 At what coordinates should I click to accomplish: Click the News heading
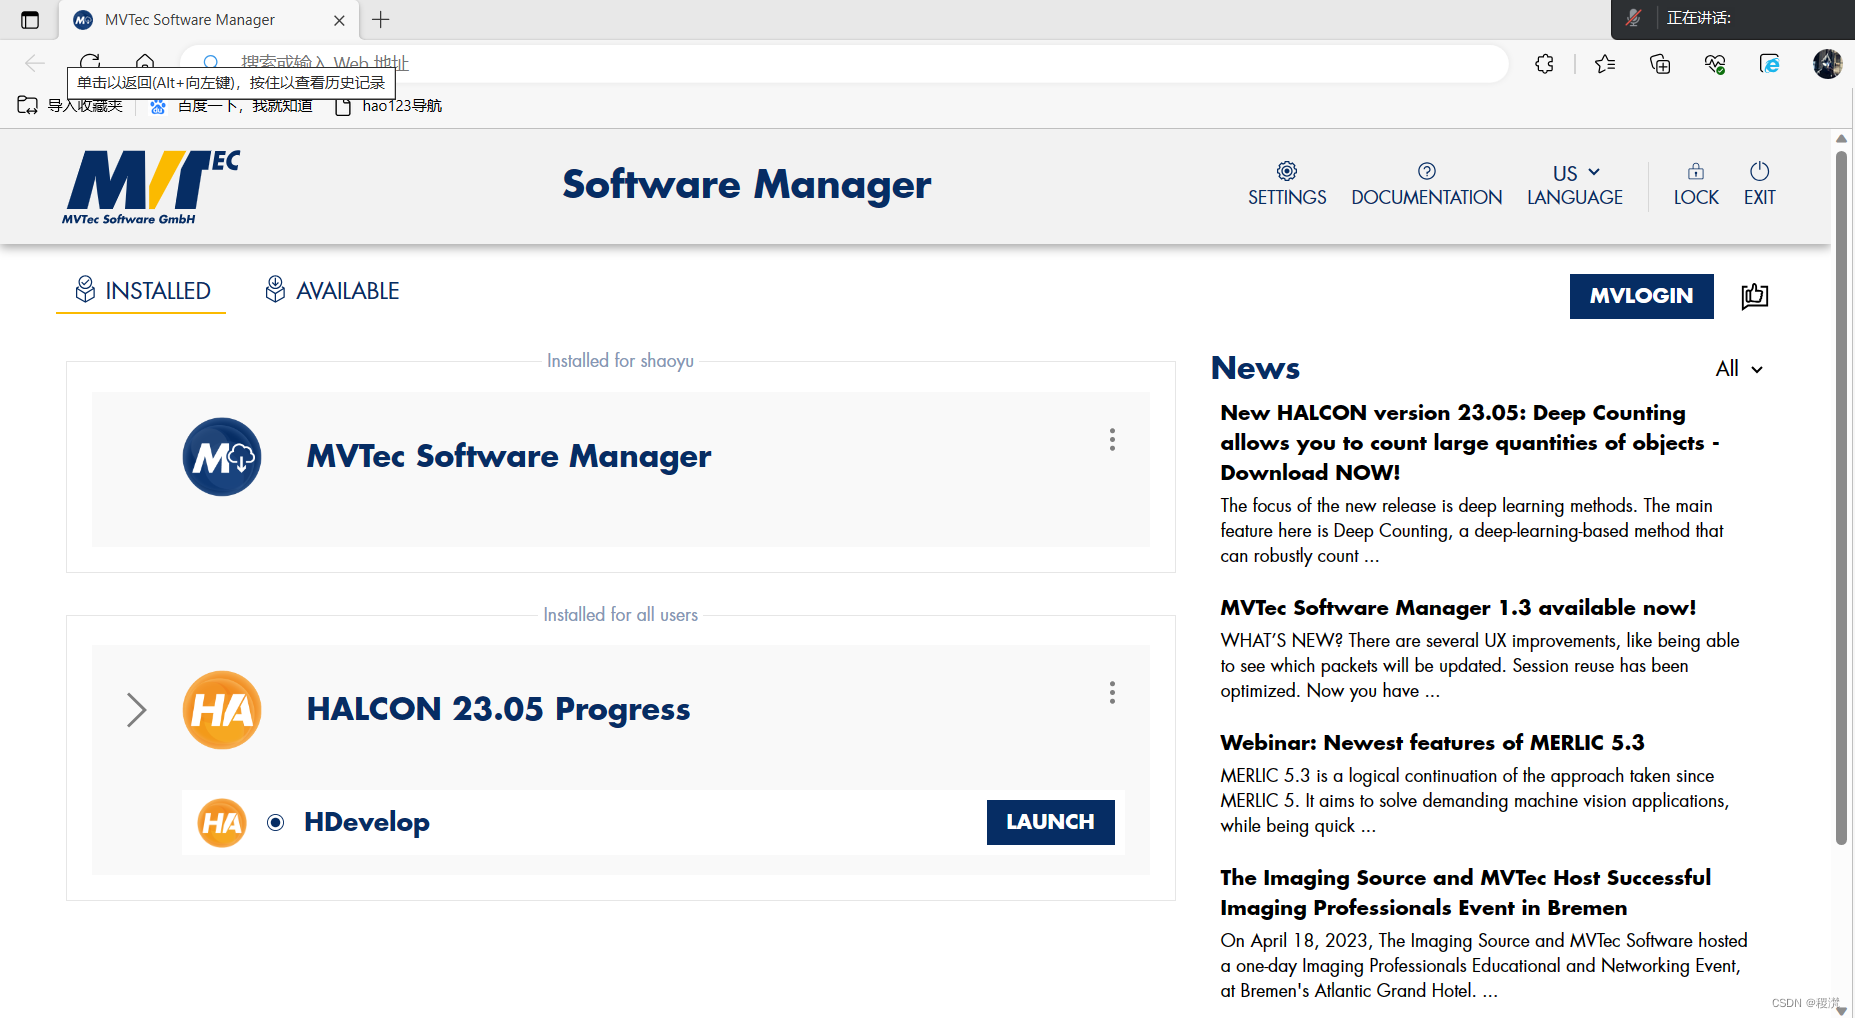(x=1255, y=368)
